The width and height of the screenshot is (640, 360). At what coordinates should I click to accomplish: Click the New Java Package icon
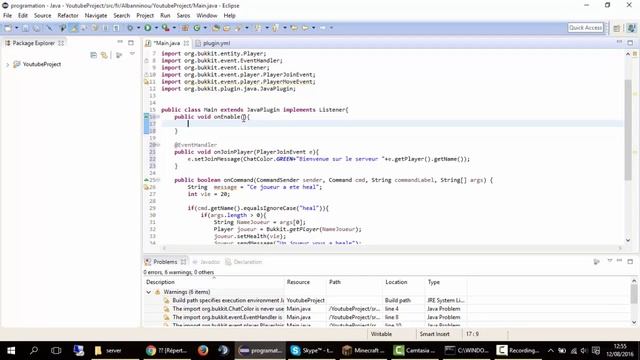coord(185,28)
